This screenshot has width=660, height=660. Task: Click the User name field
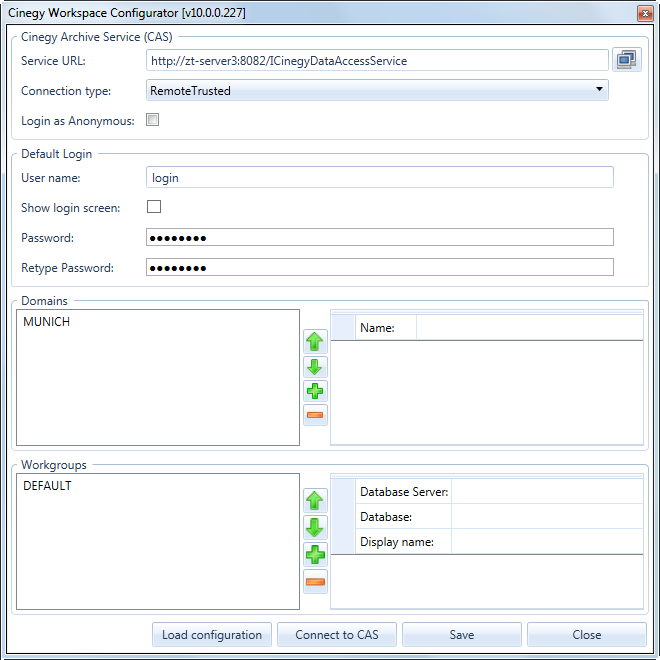point(380,177)
